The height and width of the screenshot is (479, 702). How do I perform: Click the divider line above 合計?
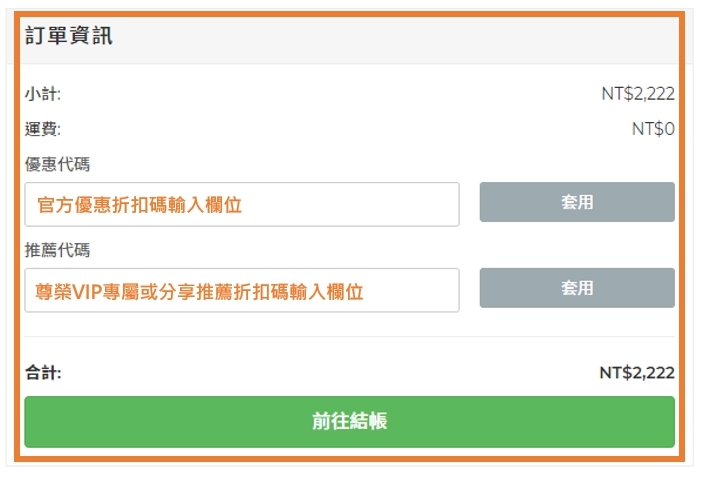[x=349, y=337]
